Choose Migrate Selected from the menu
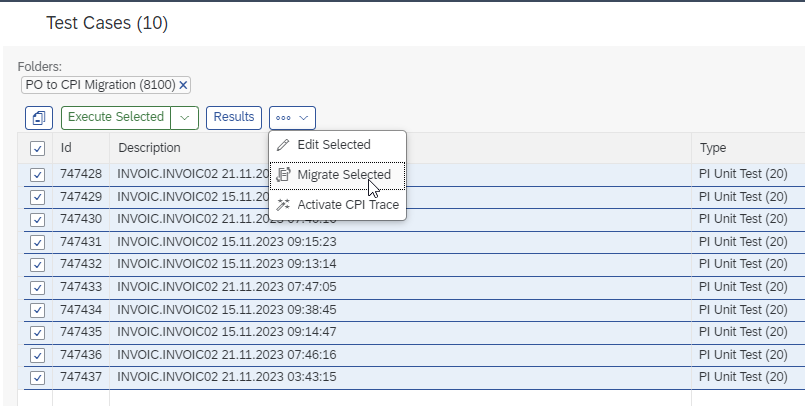This screenshot has height=406, width=805. coord(344,175)
